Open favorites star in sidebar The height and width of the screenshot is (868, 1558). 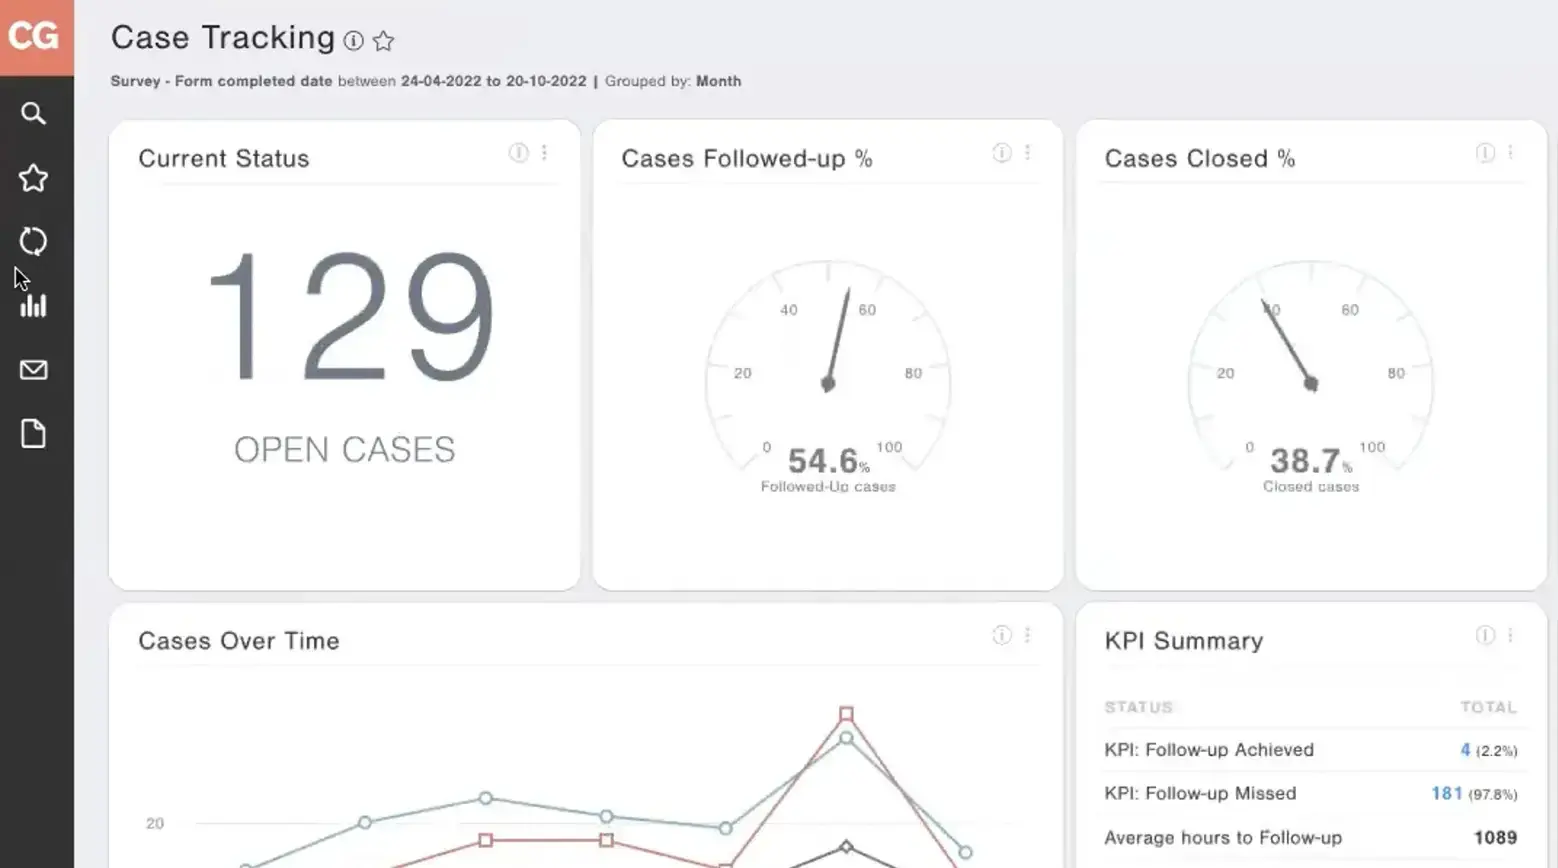click(33, 178)
